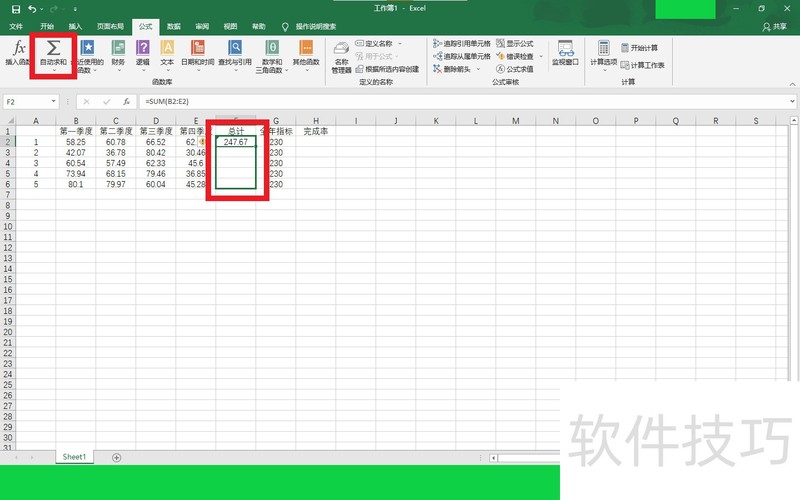800x500 pixels.
Task: Open the Lookup and Reference (查找与引用) functions
Action: click(235, 56)
